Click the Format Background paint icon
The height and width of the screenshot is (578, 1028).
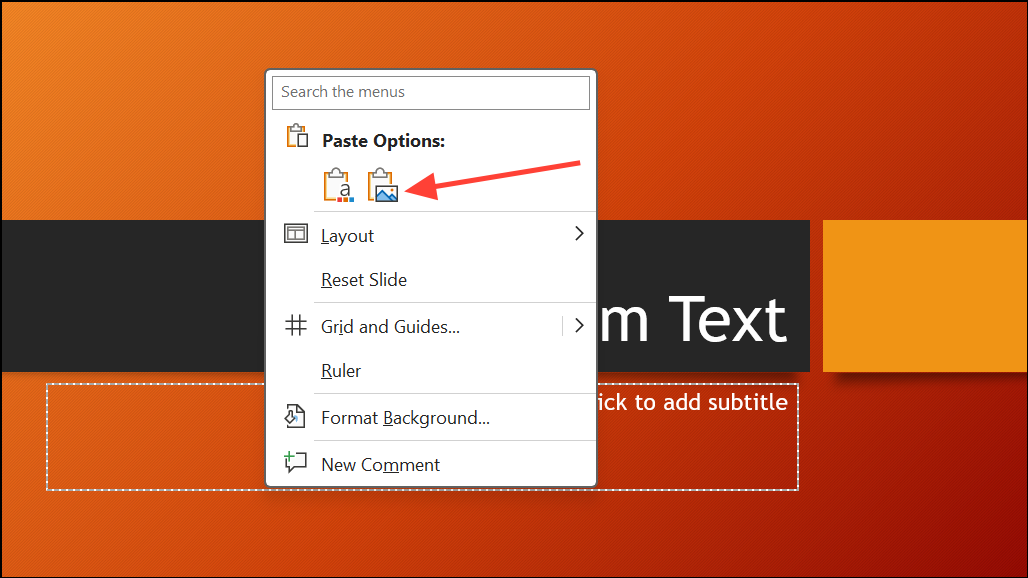click(294, 416)
